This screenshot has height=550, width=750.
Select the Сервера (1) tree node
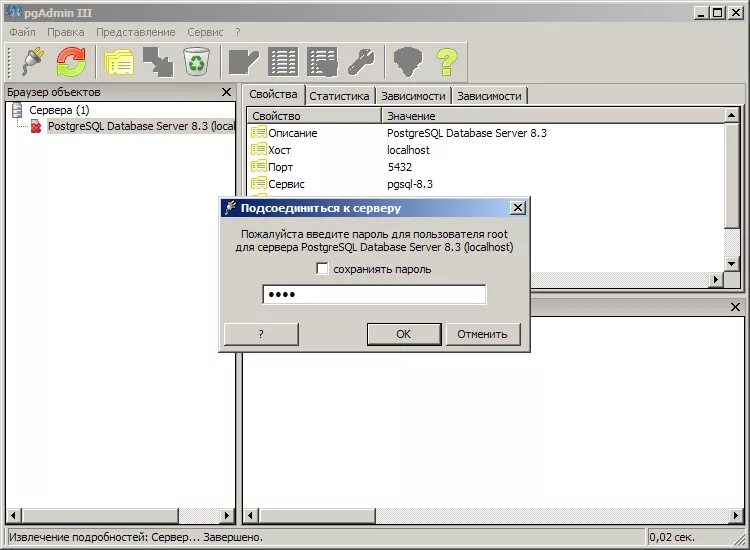point(59,110)
